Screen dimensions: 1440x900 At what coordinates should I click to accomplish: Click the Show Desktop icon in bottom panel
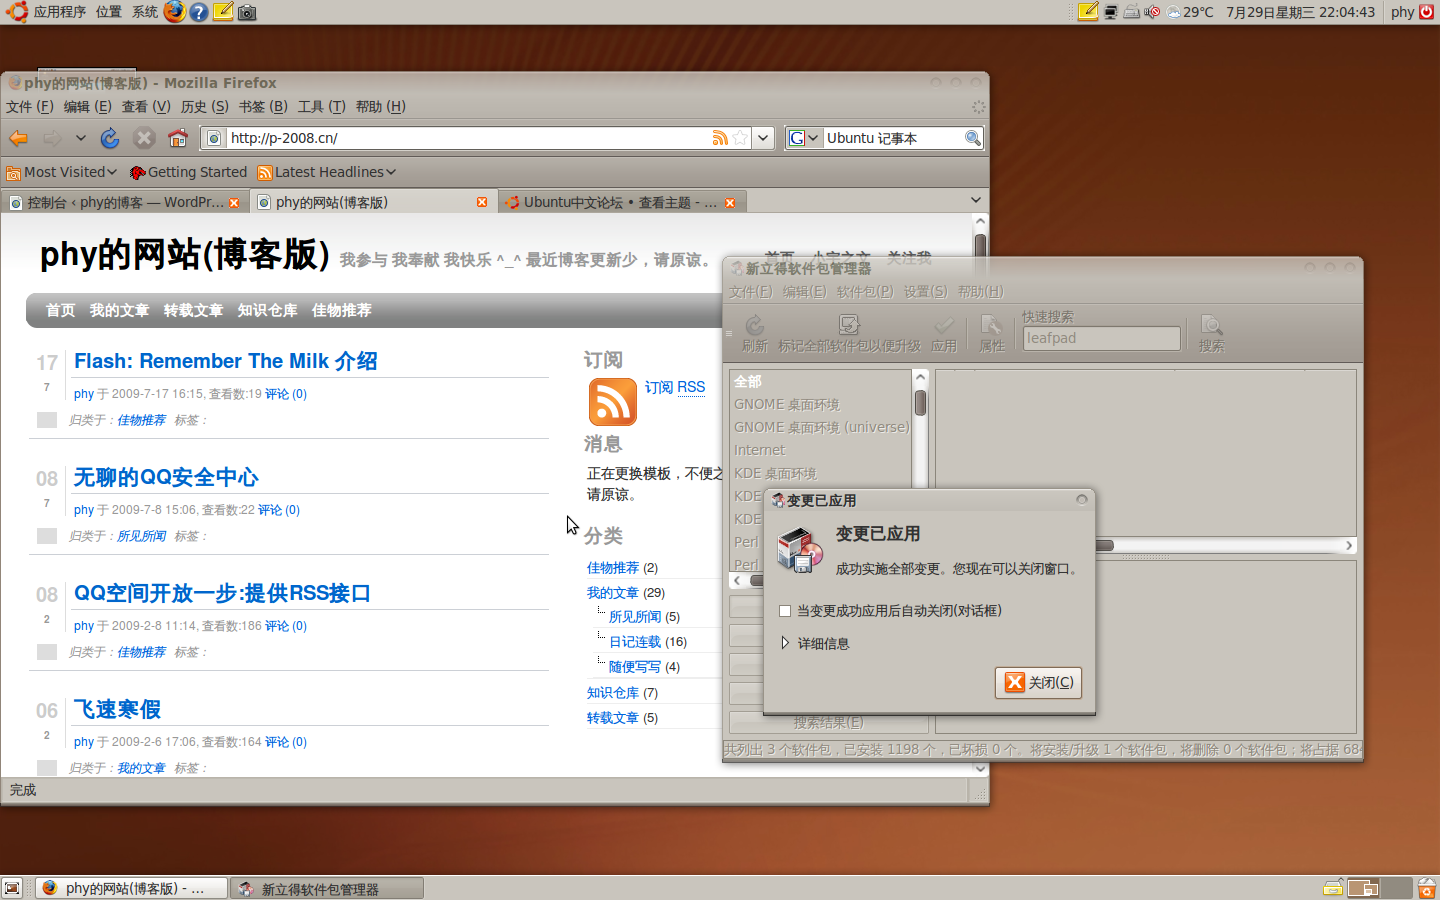(x=12, y=888)
